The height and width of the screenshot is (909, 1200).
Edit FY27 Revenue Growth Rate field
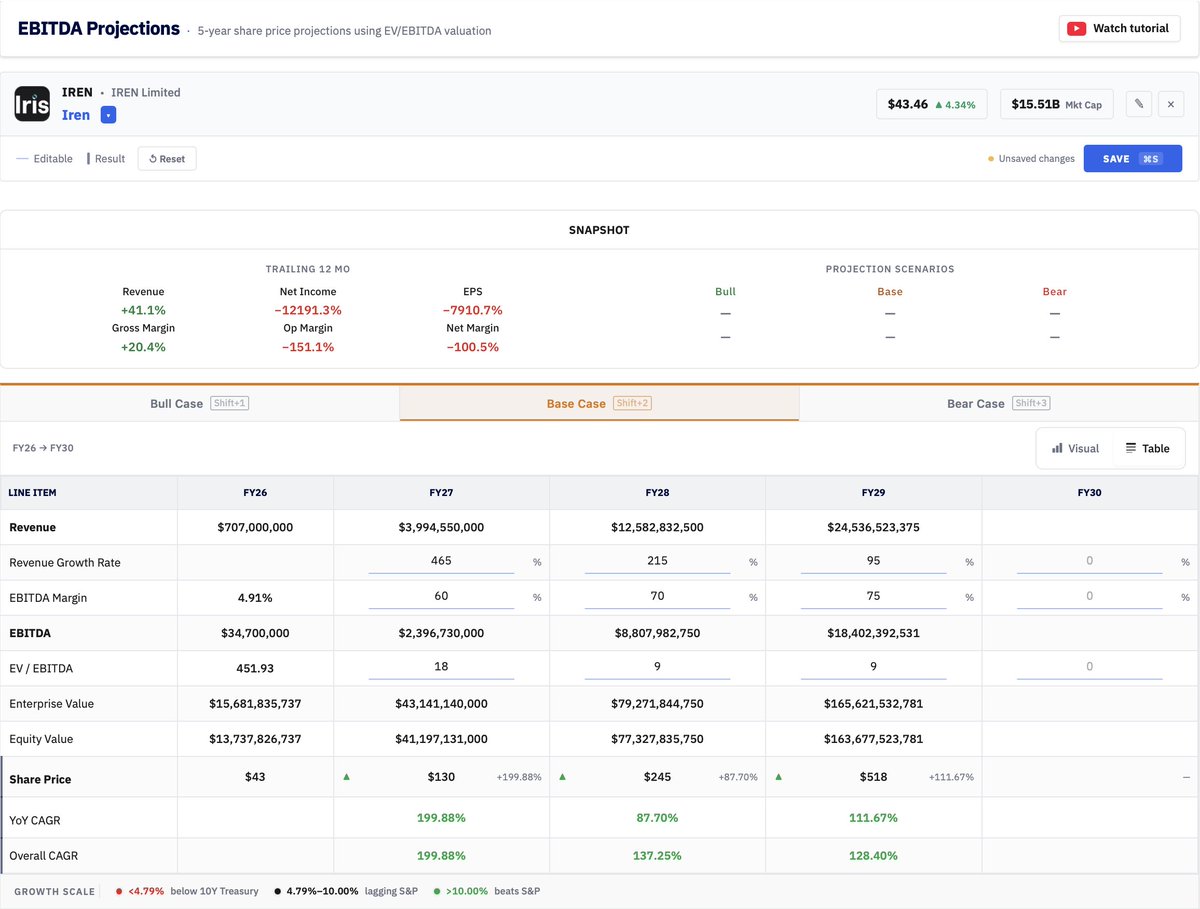(x=441, y=561)
